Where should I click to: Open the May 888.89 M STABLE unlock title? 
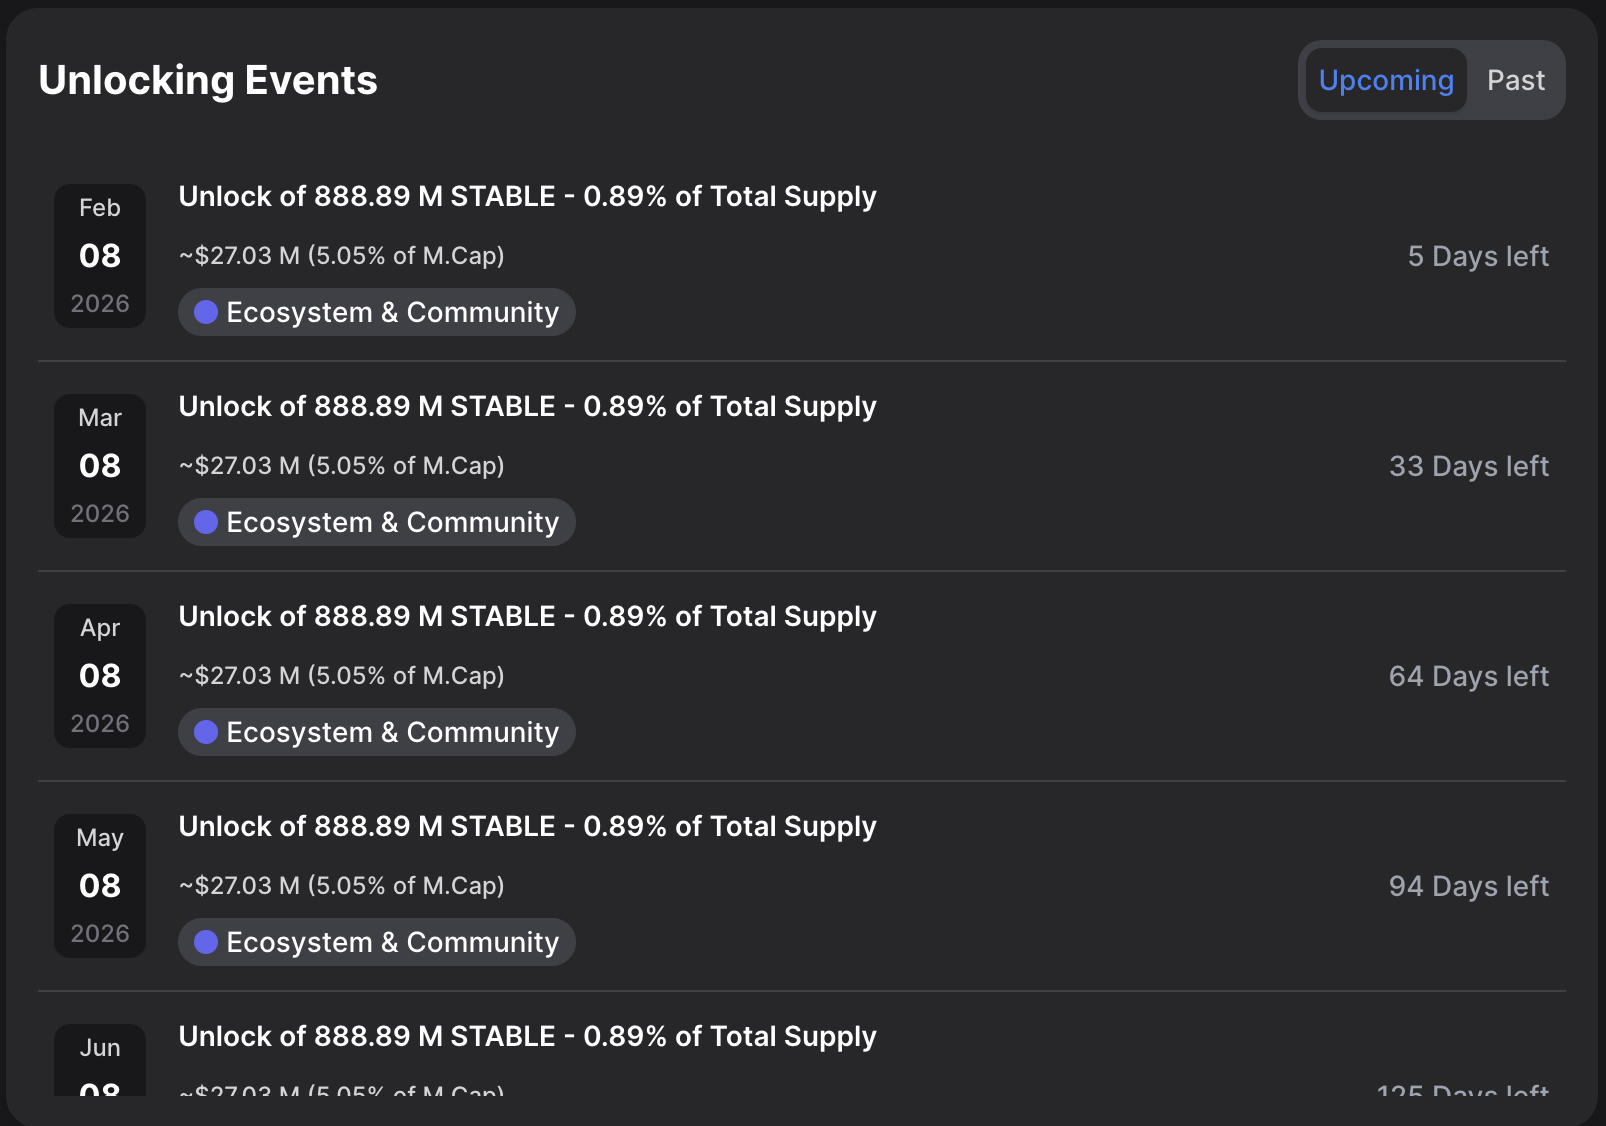[527, 826]
